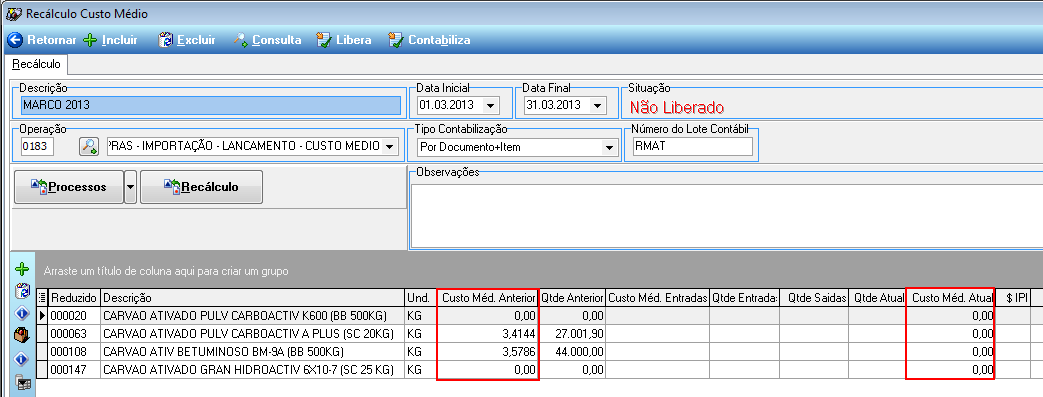The height and width of the screenshot is (397, 1043).
Task: Select the Recálculo tab
Action: [37, 64]
